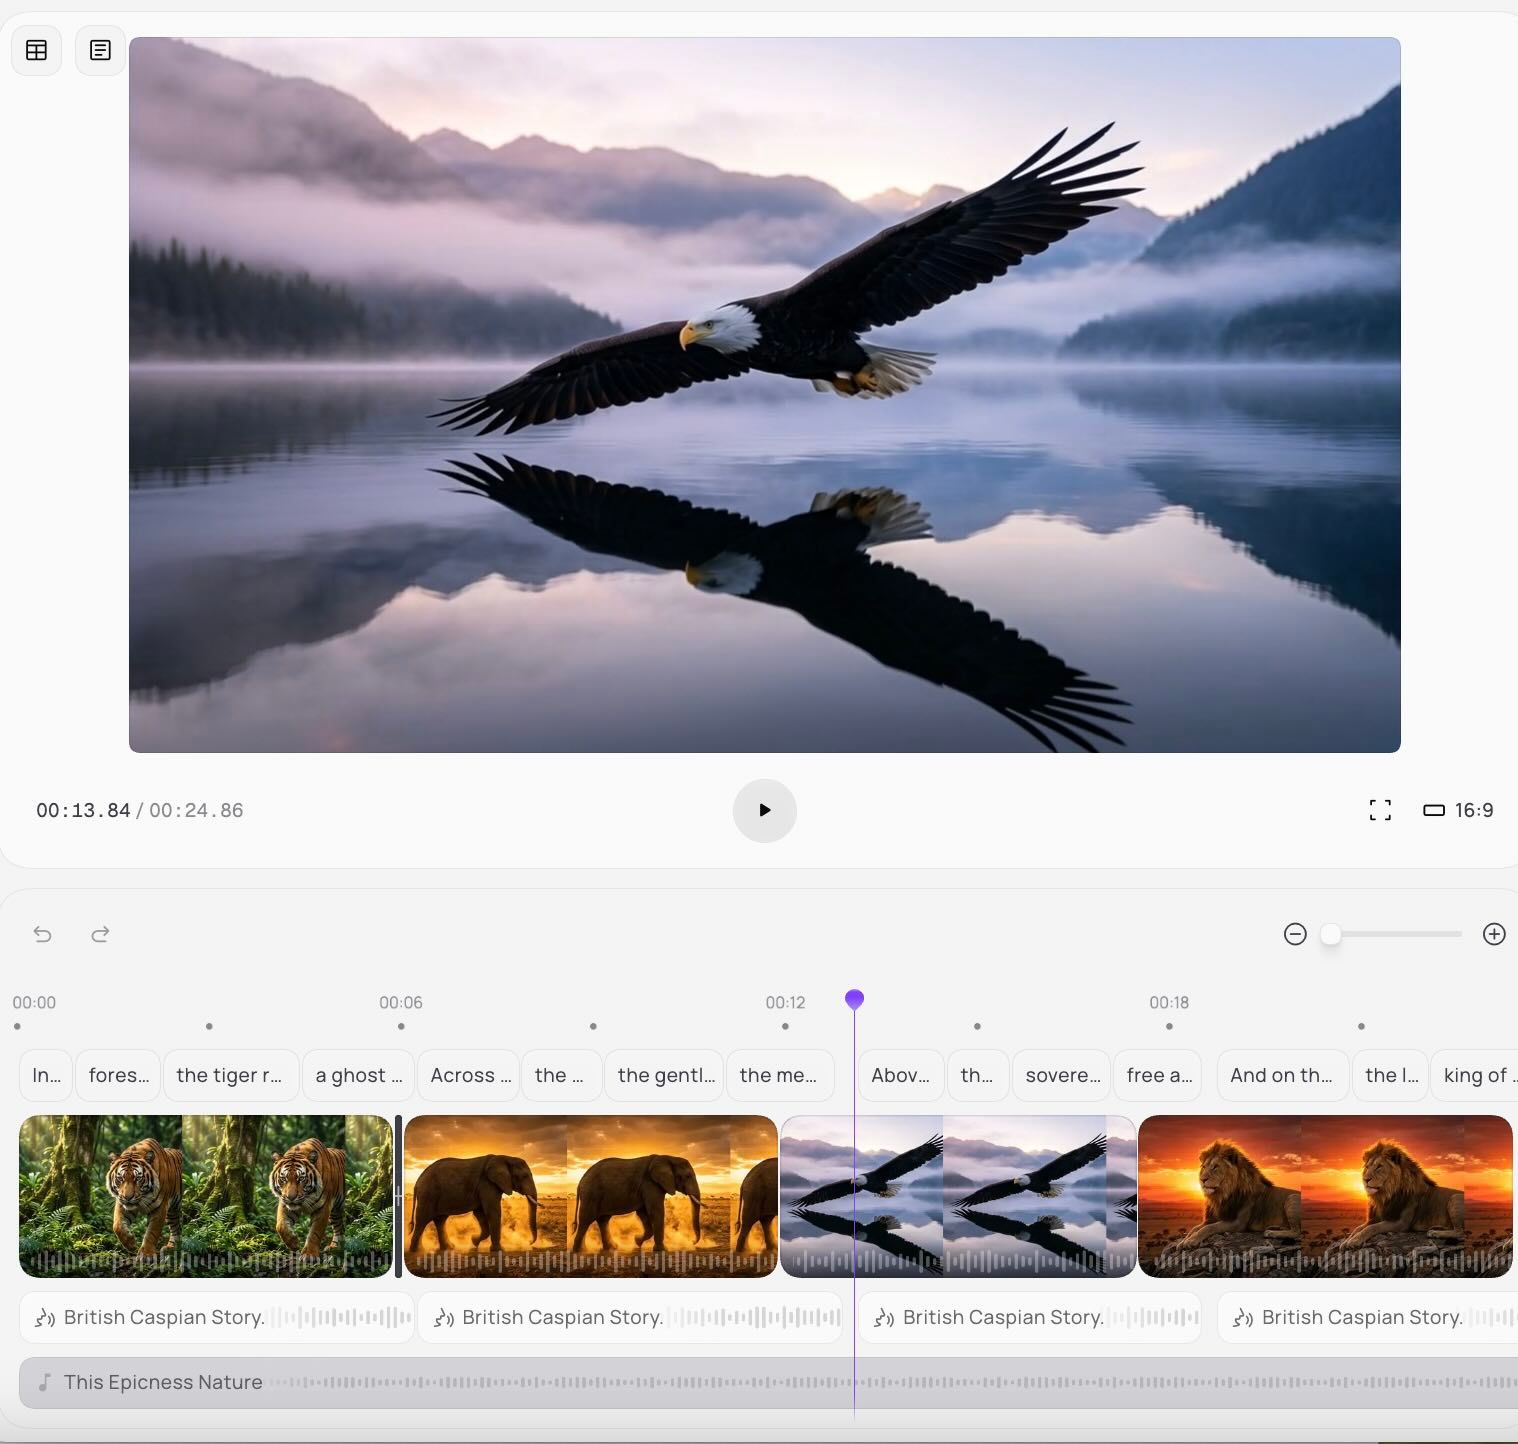
Task: Open the 16:9 aspect ratio selector
Action: click(x=1458, y=810)
